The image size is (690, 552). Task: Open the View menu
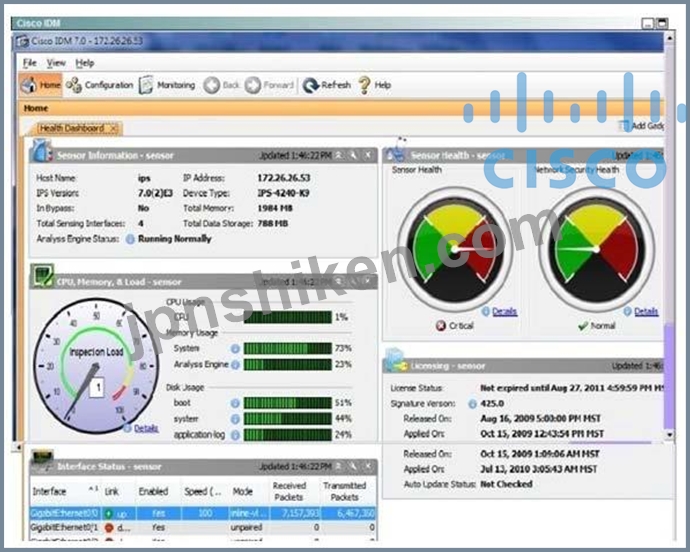point(56,63)
